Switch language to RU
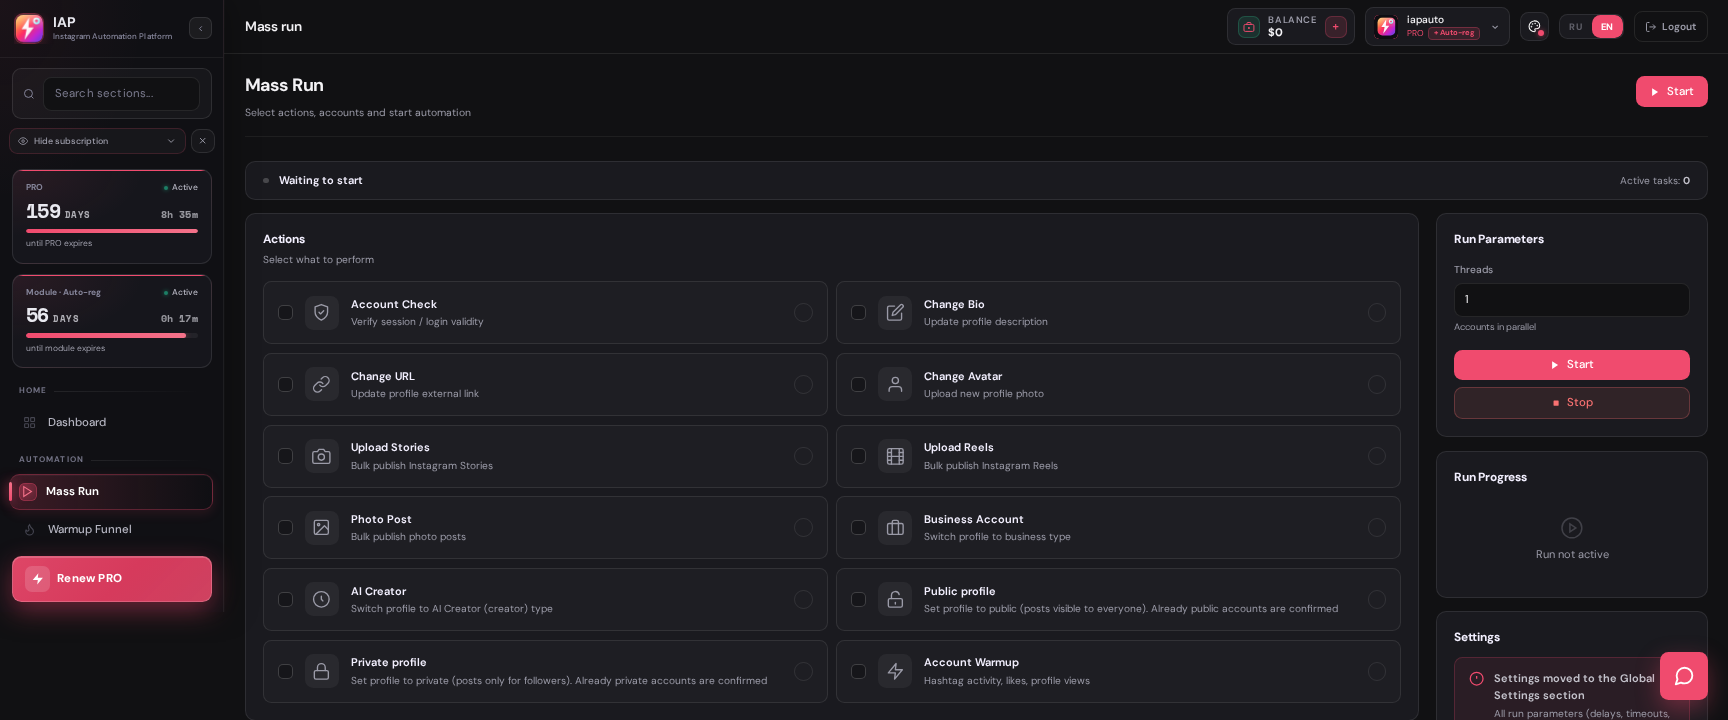 (1576, 27)
